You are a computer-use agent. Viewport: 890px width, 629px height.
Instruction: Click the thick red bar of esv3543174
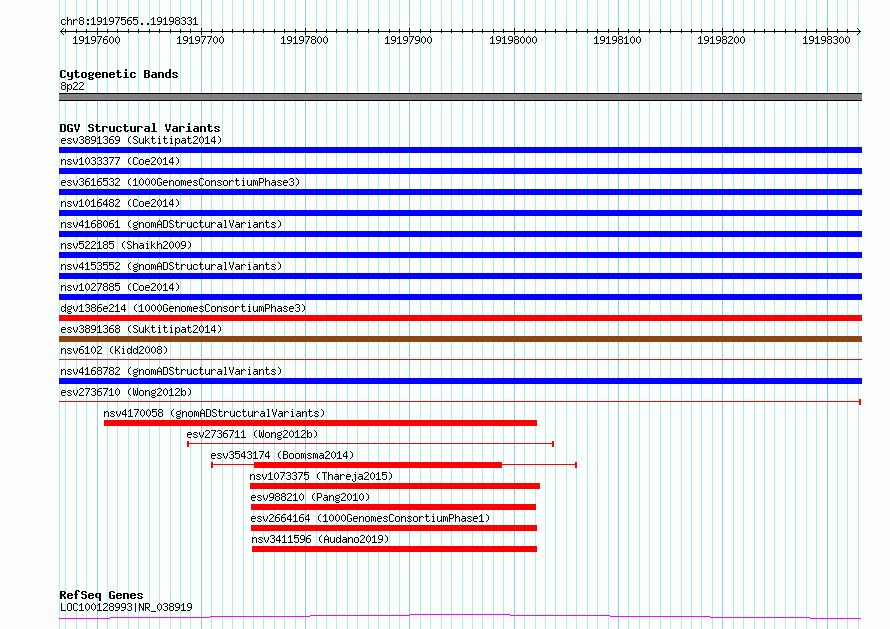(x=378, y=465)
